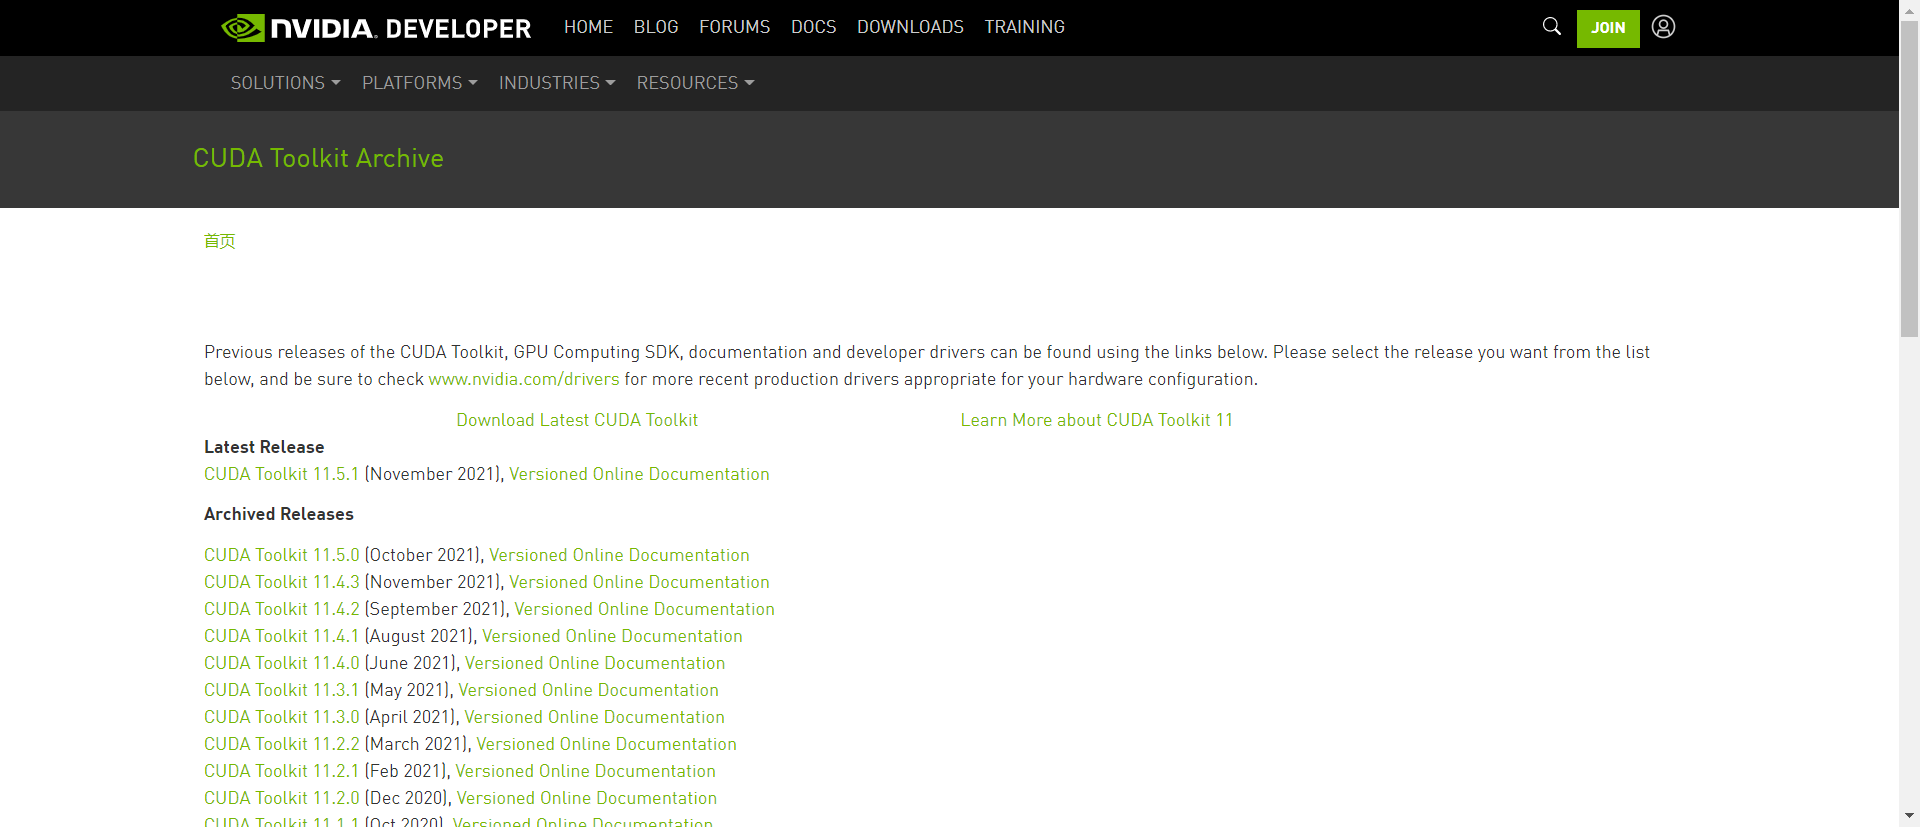Open Versioned Online Documentation for 11.5.0

(x=619, y=555)
